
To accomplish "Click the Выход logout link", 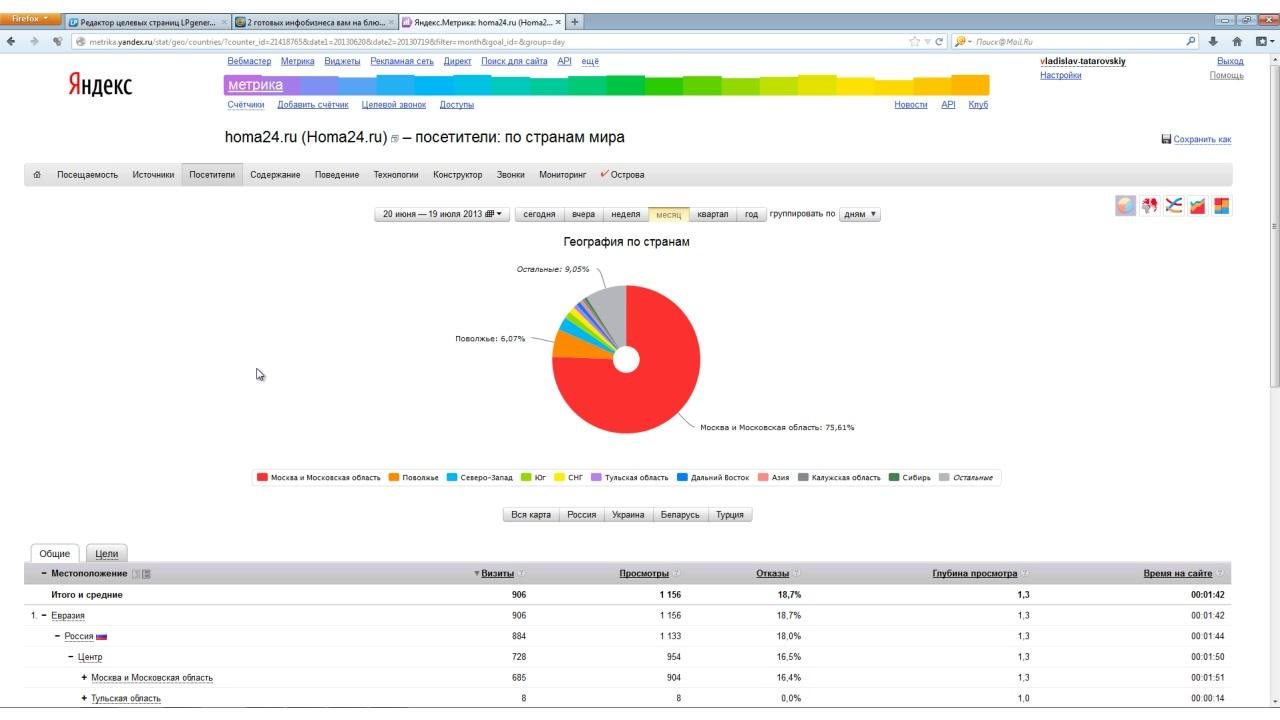I will pyautogui.click(x=1230, y=61).
